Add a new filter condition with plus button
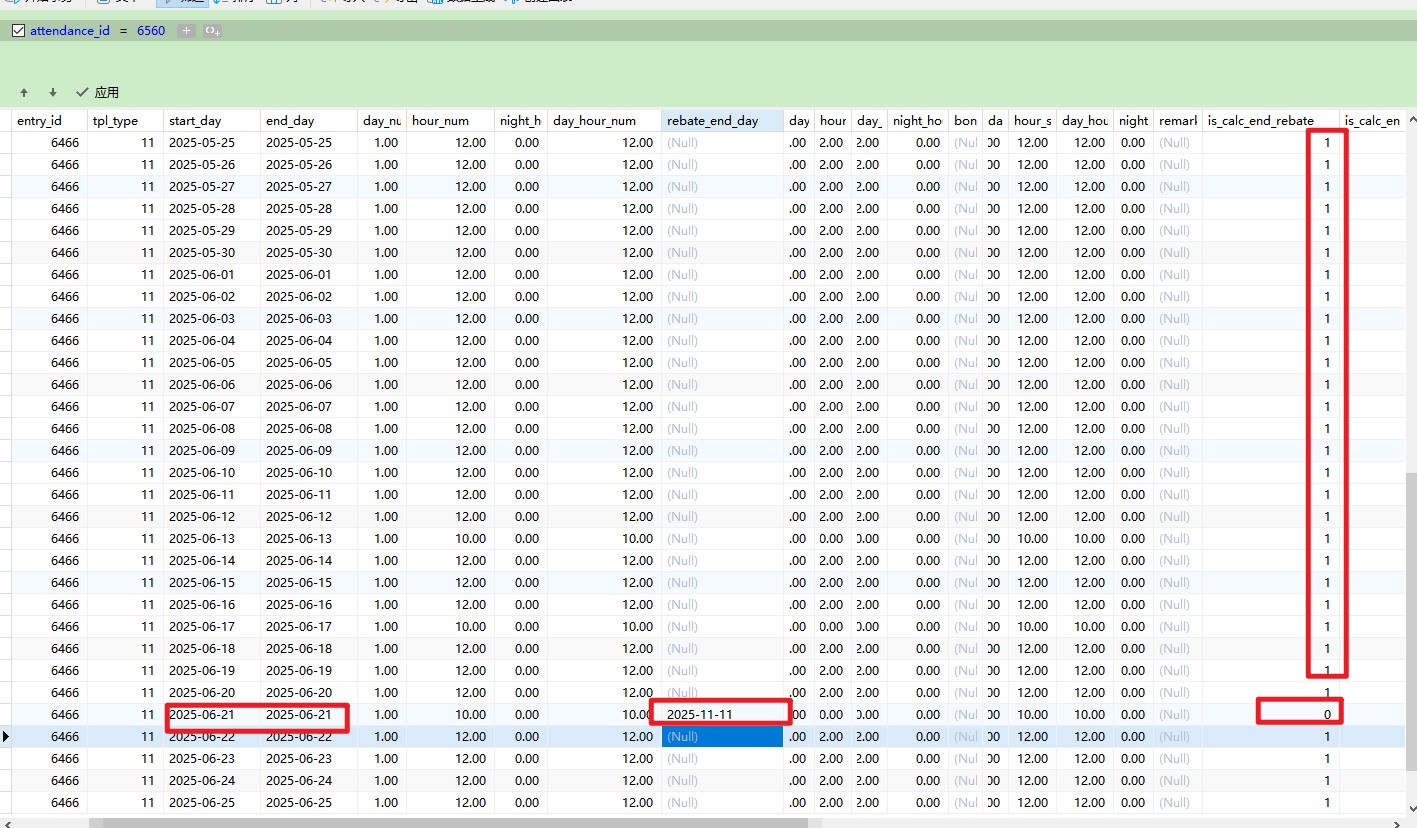This screenshot has height=828, width=1417. click(x=186, y=31)
